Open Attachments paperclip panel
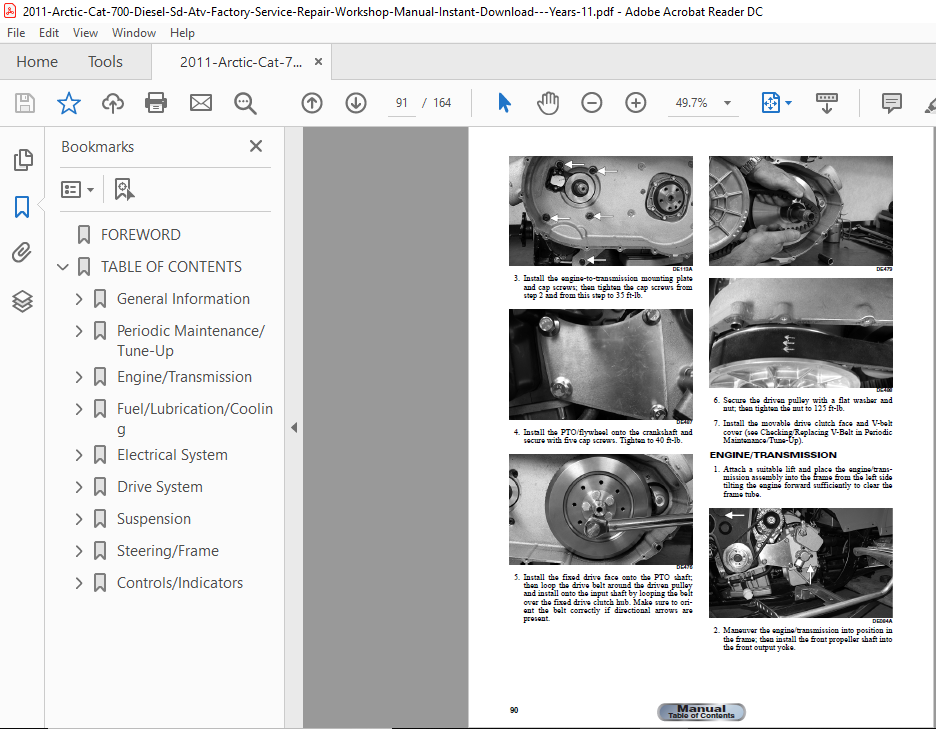The height and width of the screenshot is (729, 936). 22,253
